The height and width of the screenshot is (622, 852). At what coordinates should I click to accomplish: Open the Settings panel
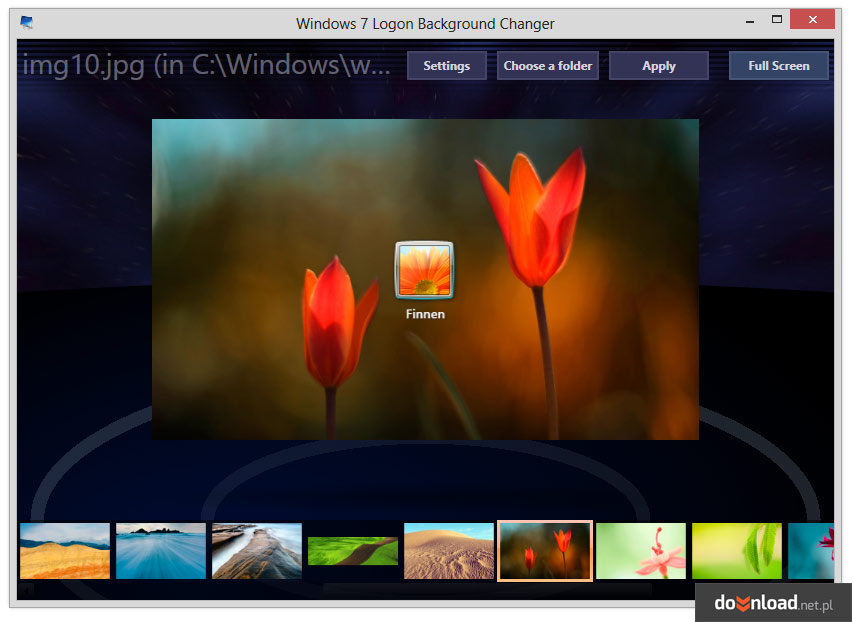pos(446,65)
